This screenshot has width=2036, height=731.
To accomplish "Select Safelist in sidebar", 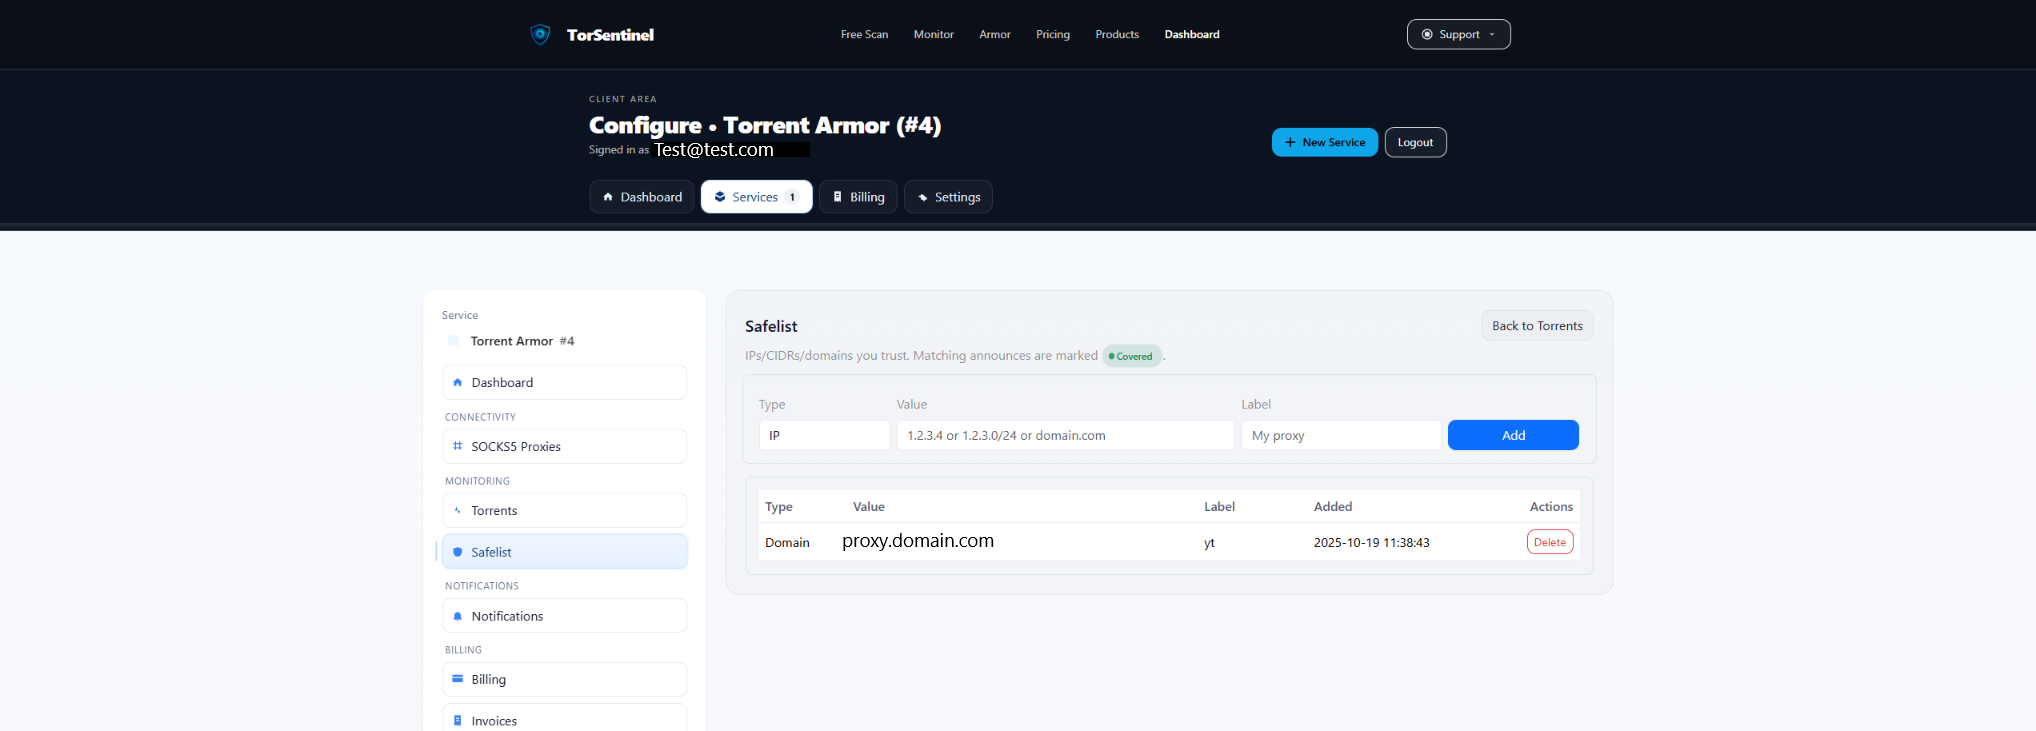I will click(x=564, y=552).
